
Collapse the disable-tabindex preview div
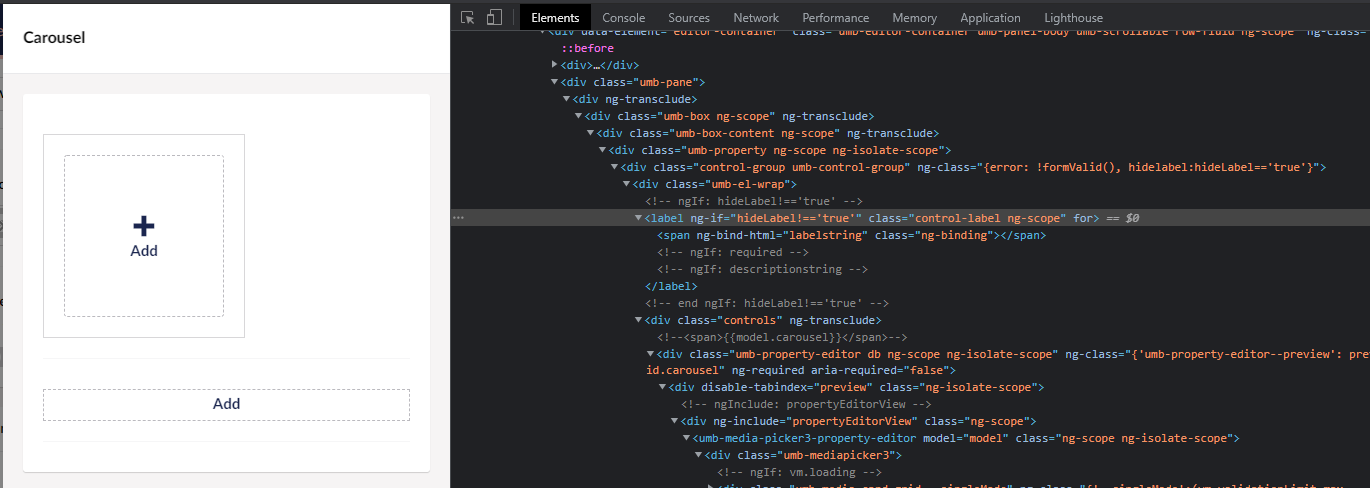pos(663,387)
